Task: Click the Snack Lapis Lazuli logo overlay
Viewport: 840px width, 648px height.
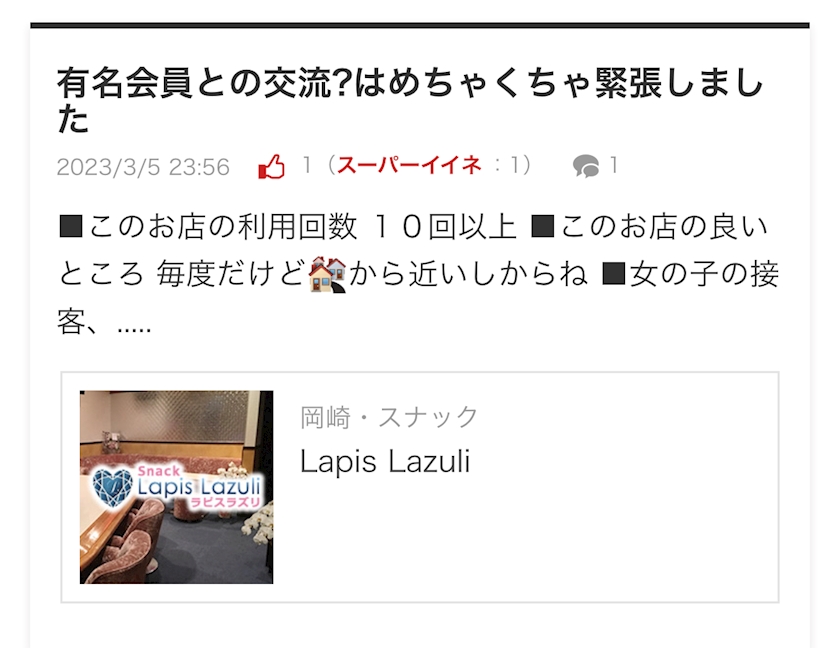Action: (176, 486)
